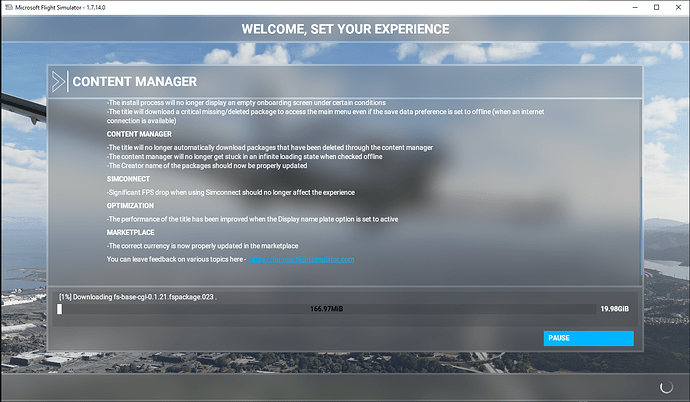This screenshot has height=402, width=690.
Task: Open the forums.flightsimulator.com feedback link
Action: (x=301, y=259)
